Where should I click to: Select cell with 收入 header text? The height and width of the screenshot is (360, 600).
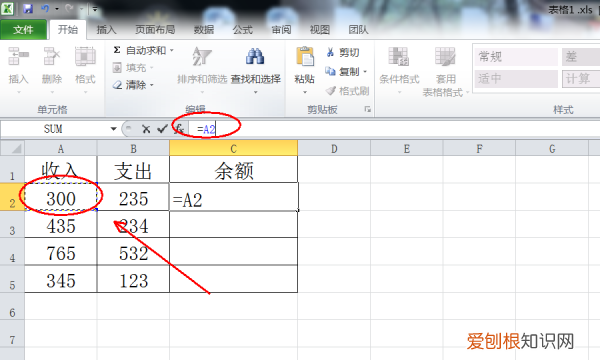(x=61, y=169)
